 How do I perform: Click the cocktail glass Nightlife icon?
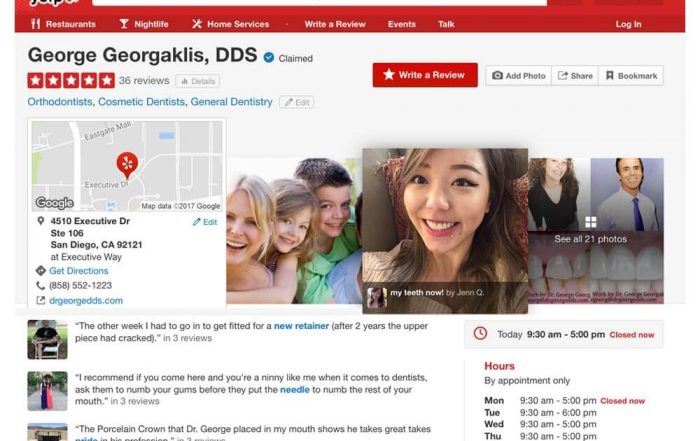point(124,24)
